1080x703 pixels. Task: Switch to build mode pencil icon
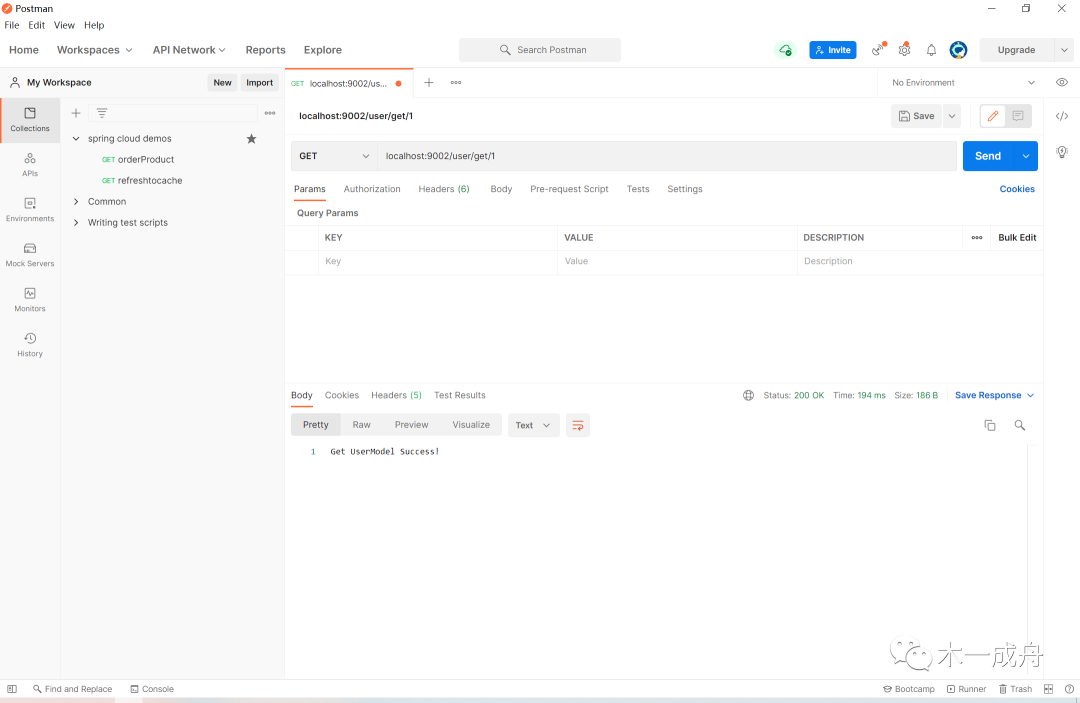(x=993, y=116)
